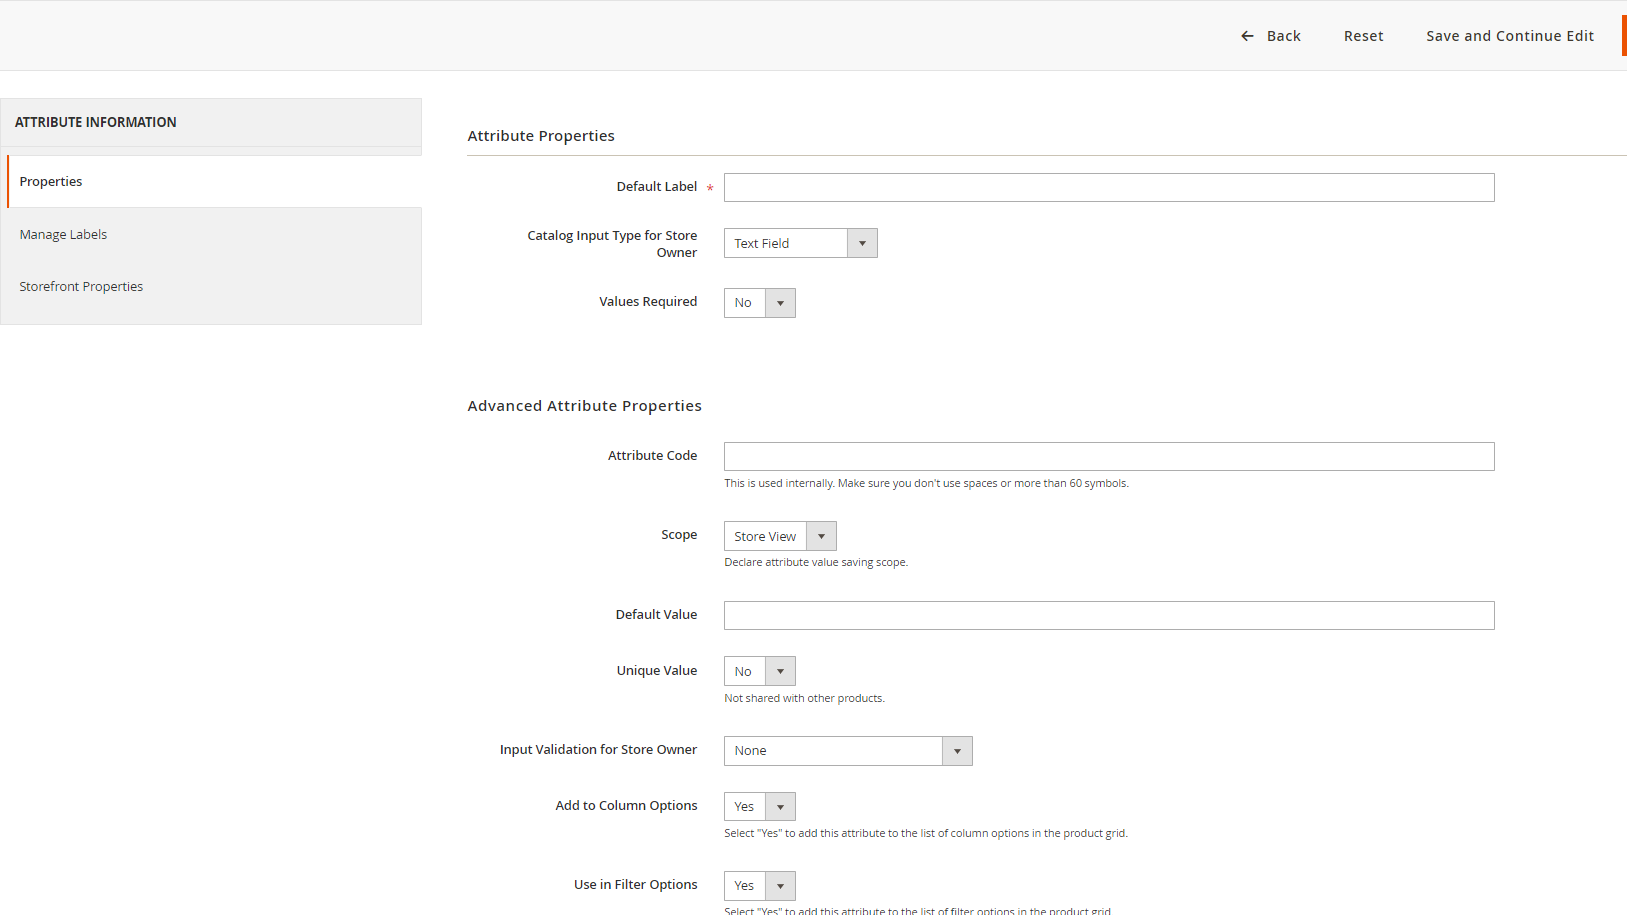The width and height of the screenshot is (1627, 915).
Task: Open Catalog Input Type dropdown
Action: [x=800, y=243]
